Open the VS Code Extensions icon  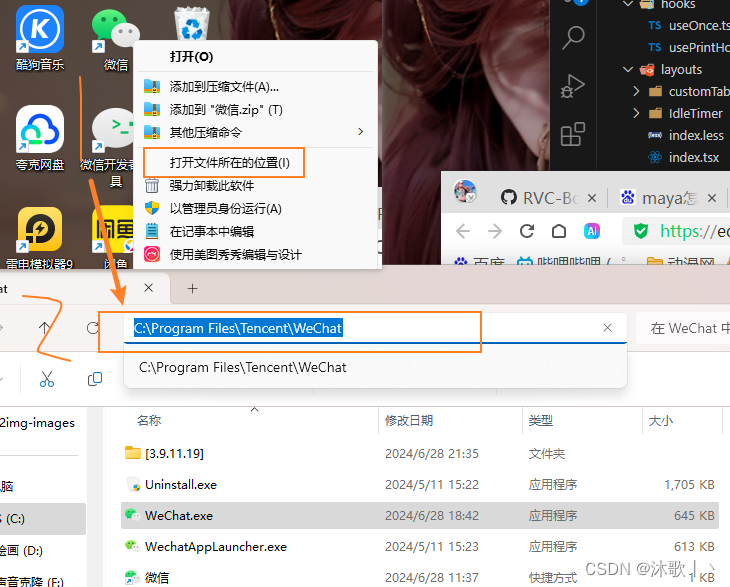point(573,134)
